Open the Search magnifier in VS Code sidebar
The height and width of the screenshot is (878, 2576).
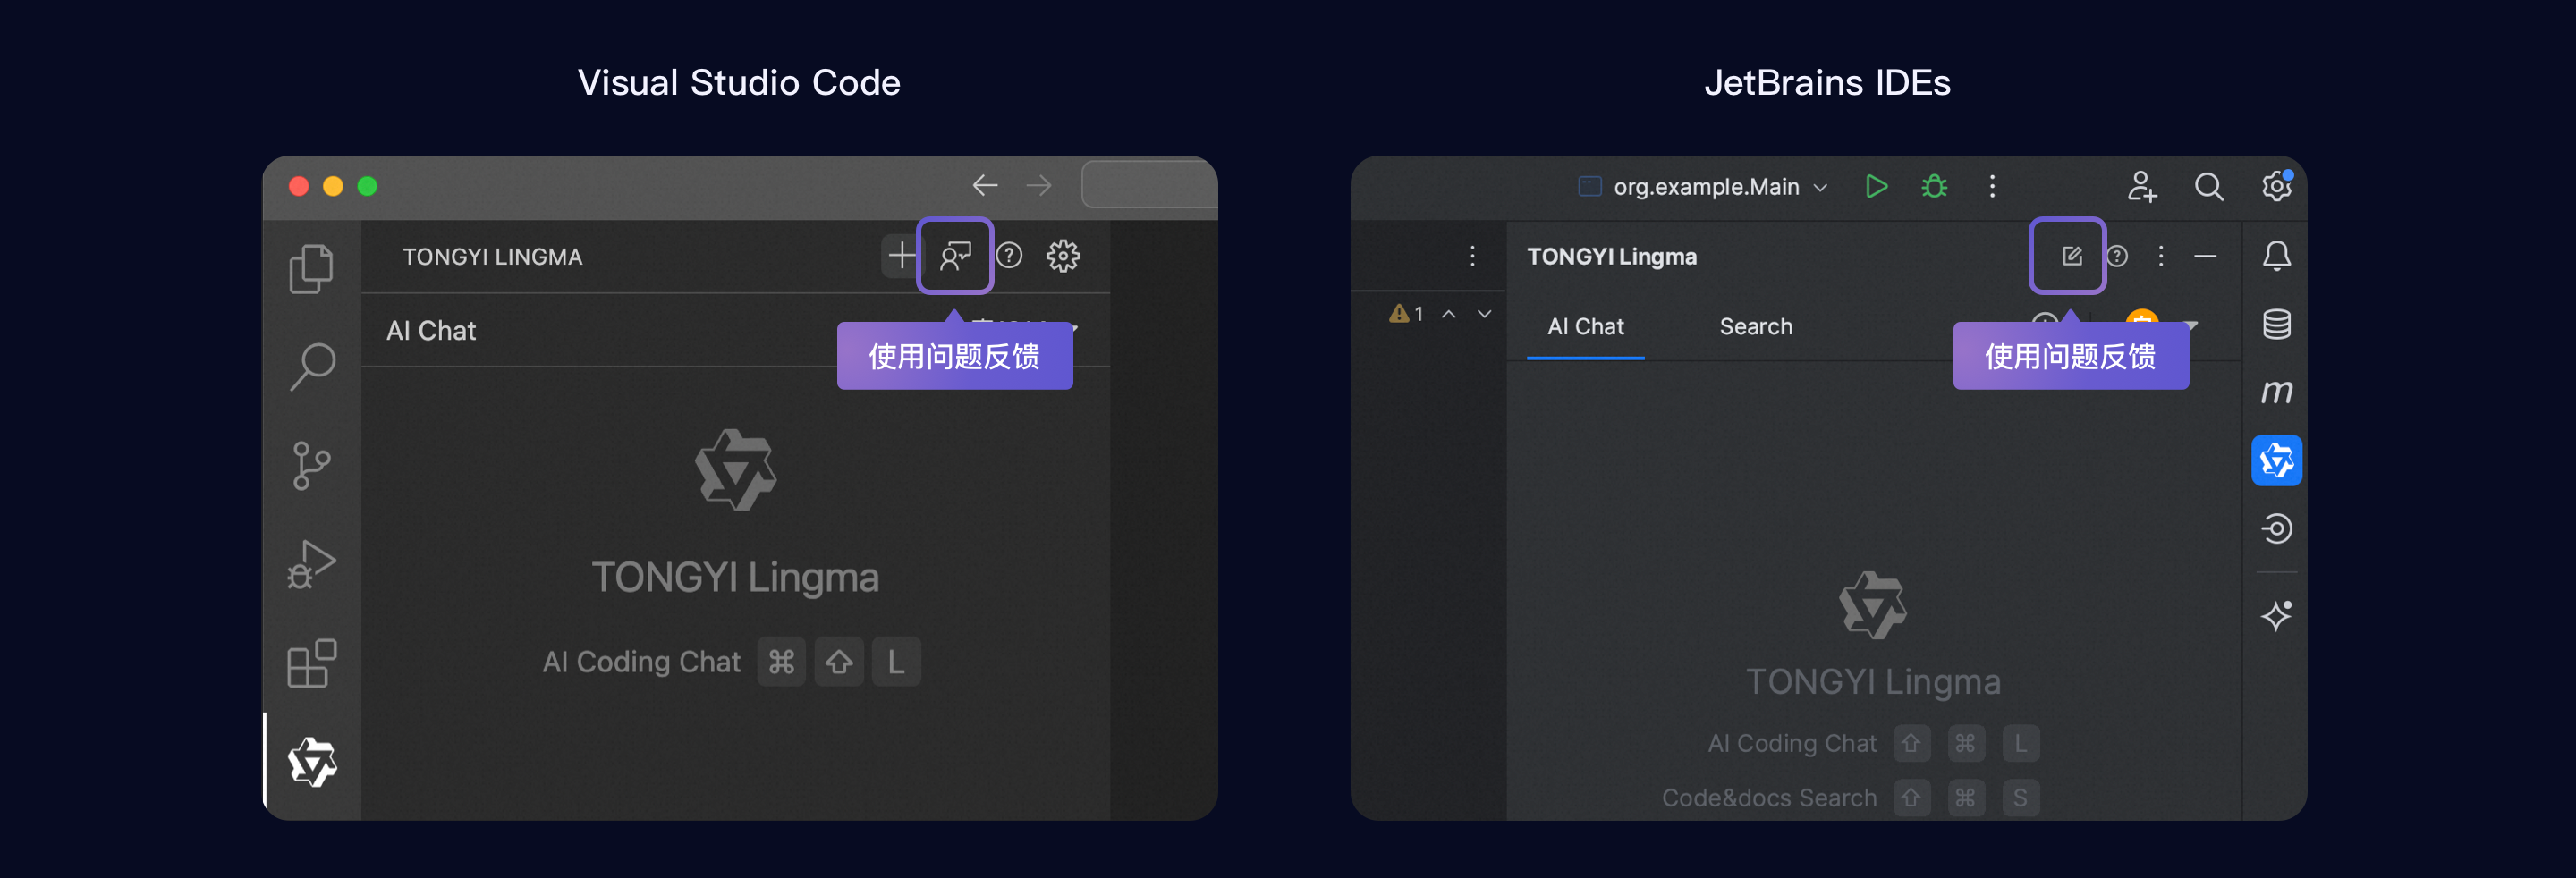point(312,366)
